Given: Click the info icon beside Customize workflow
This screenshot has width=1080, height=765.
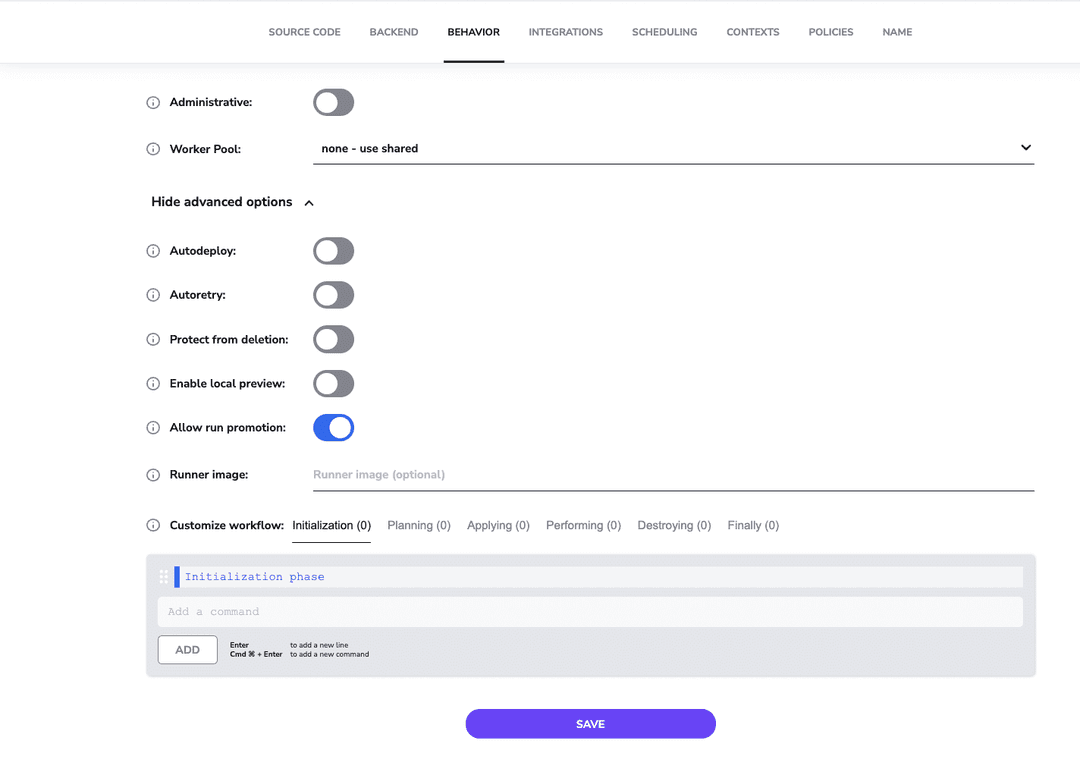Looking at the screenshot, I should point(152,525).
